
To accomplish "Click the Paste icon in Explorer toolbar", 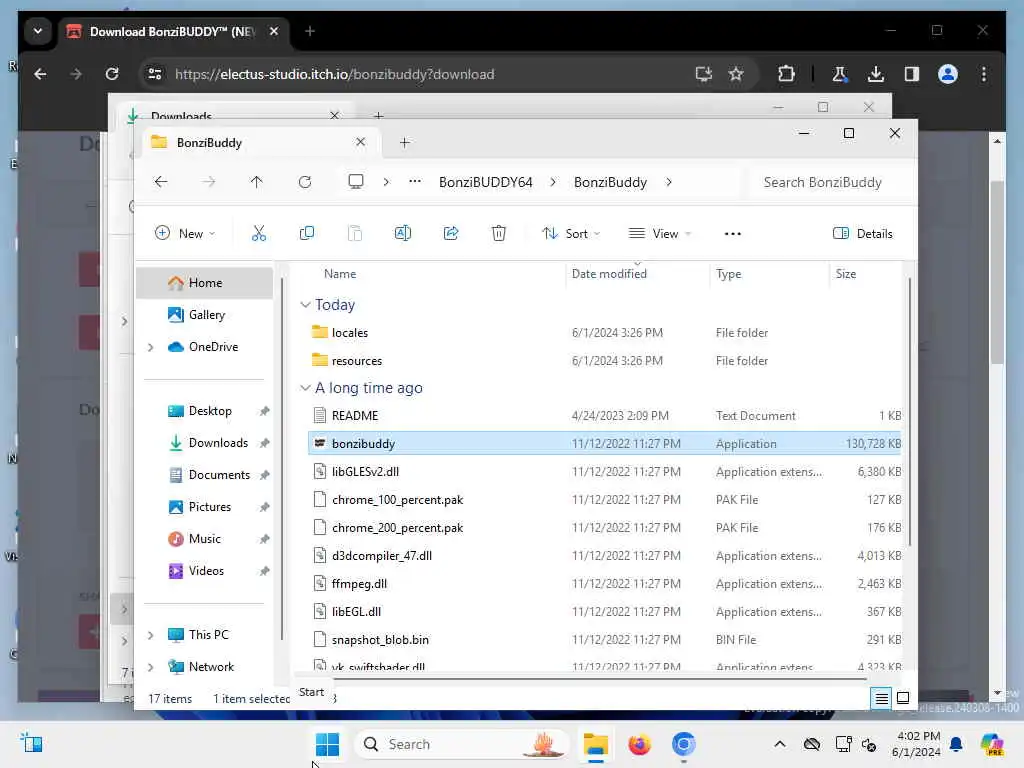I will pos(355,233).
